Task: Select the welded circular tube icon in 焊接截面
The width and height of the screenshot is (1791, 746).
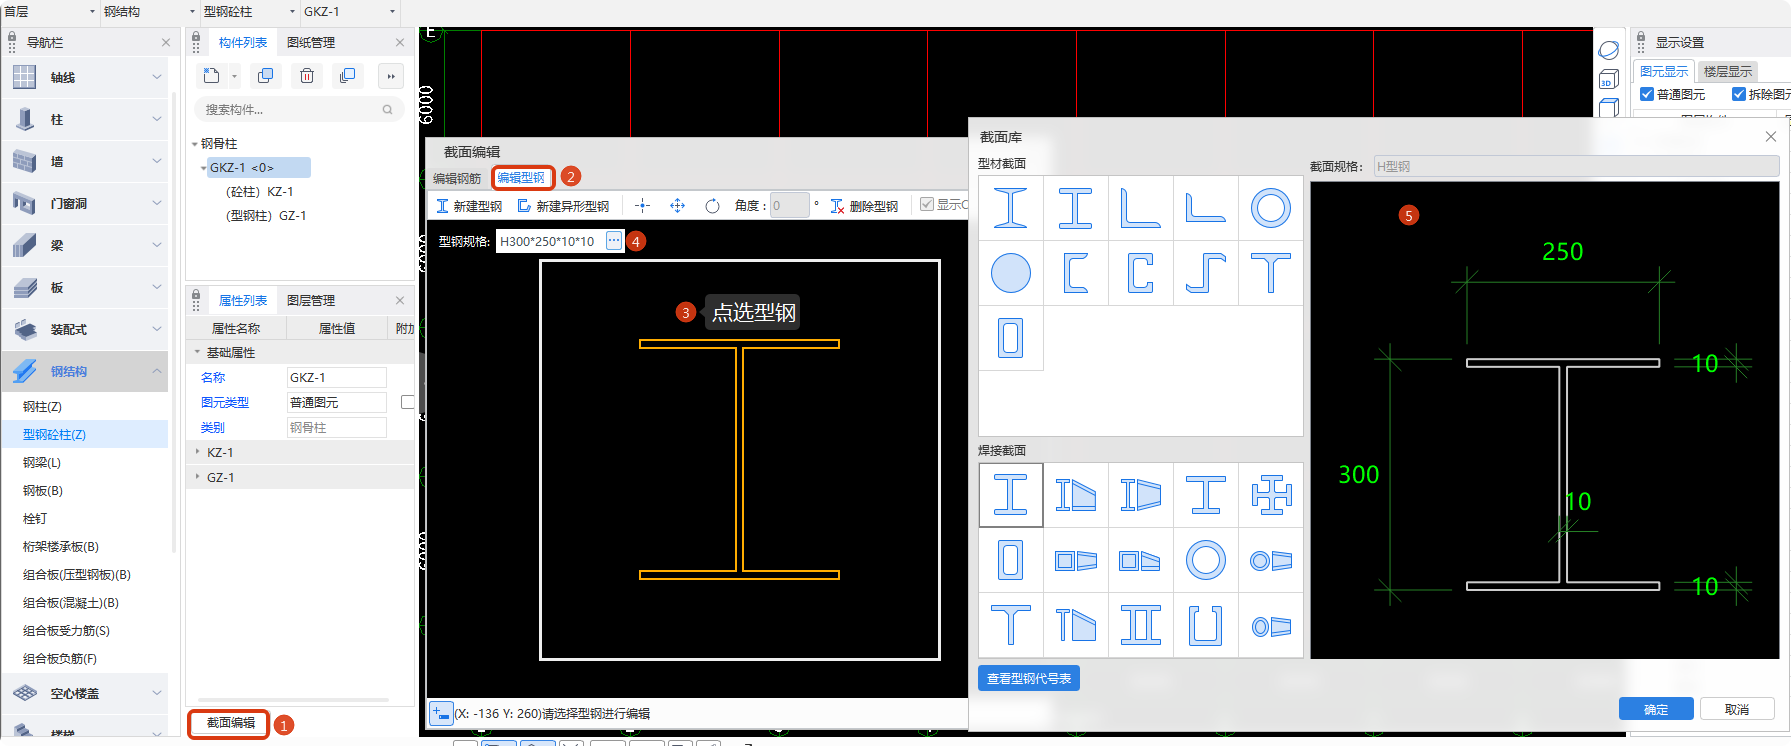Action: (x=1205, y=560)
